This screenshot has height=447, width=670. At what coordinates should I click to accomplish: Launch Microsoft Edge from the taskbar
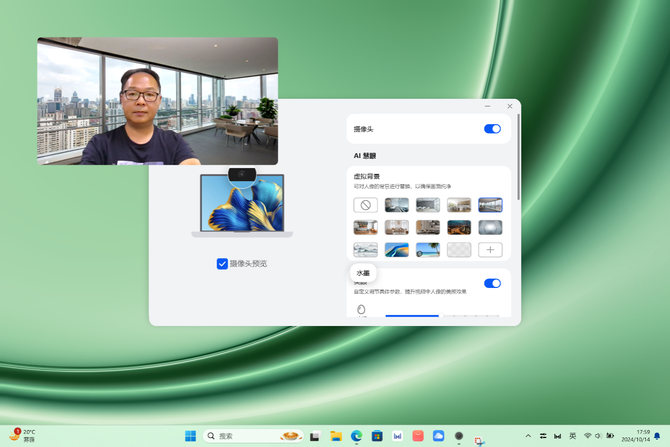[356, 436]
